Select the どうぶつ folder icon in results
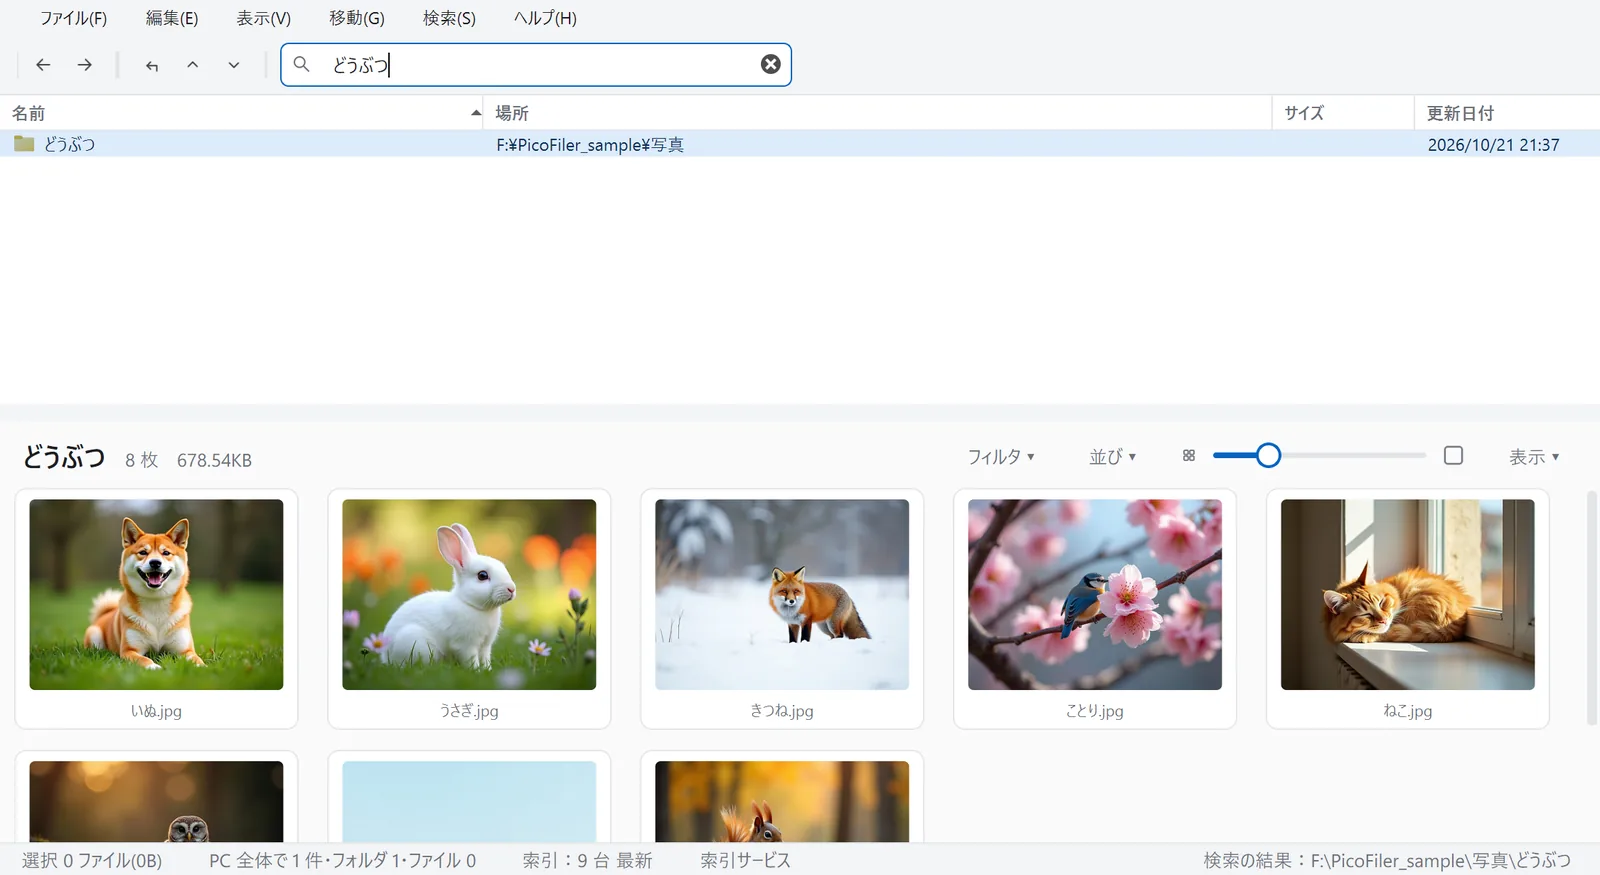The height and width of the screenshot is (875, 1600). (x=25, y=144)
